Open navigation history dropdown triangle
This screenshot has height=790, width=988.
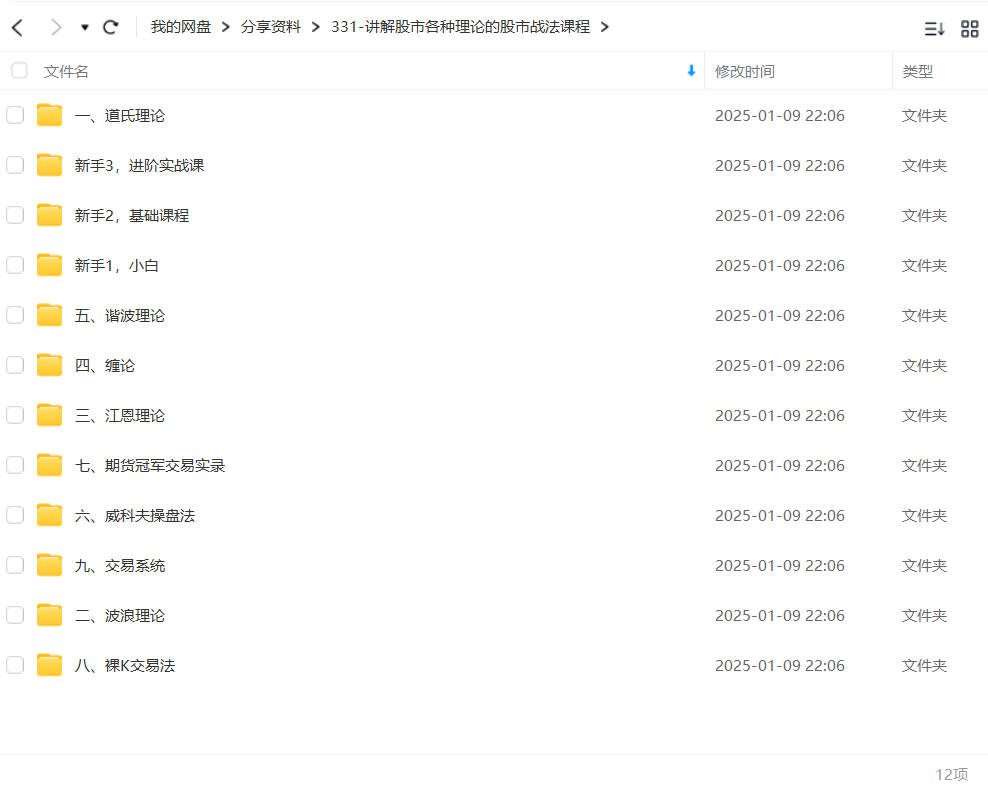pos(84,27)
